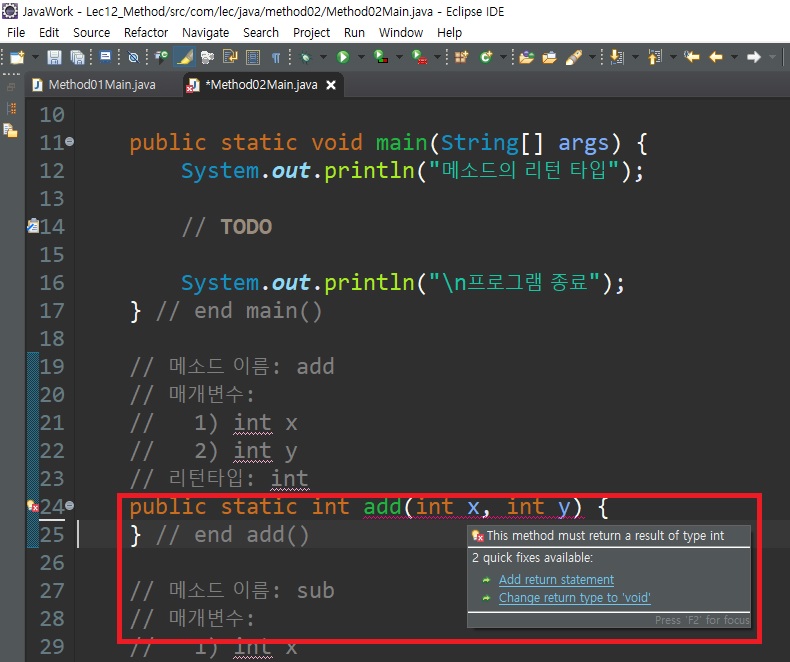Click 'Change return type to void' quick fix

[575, 598]
